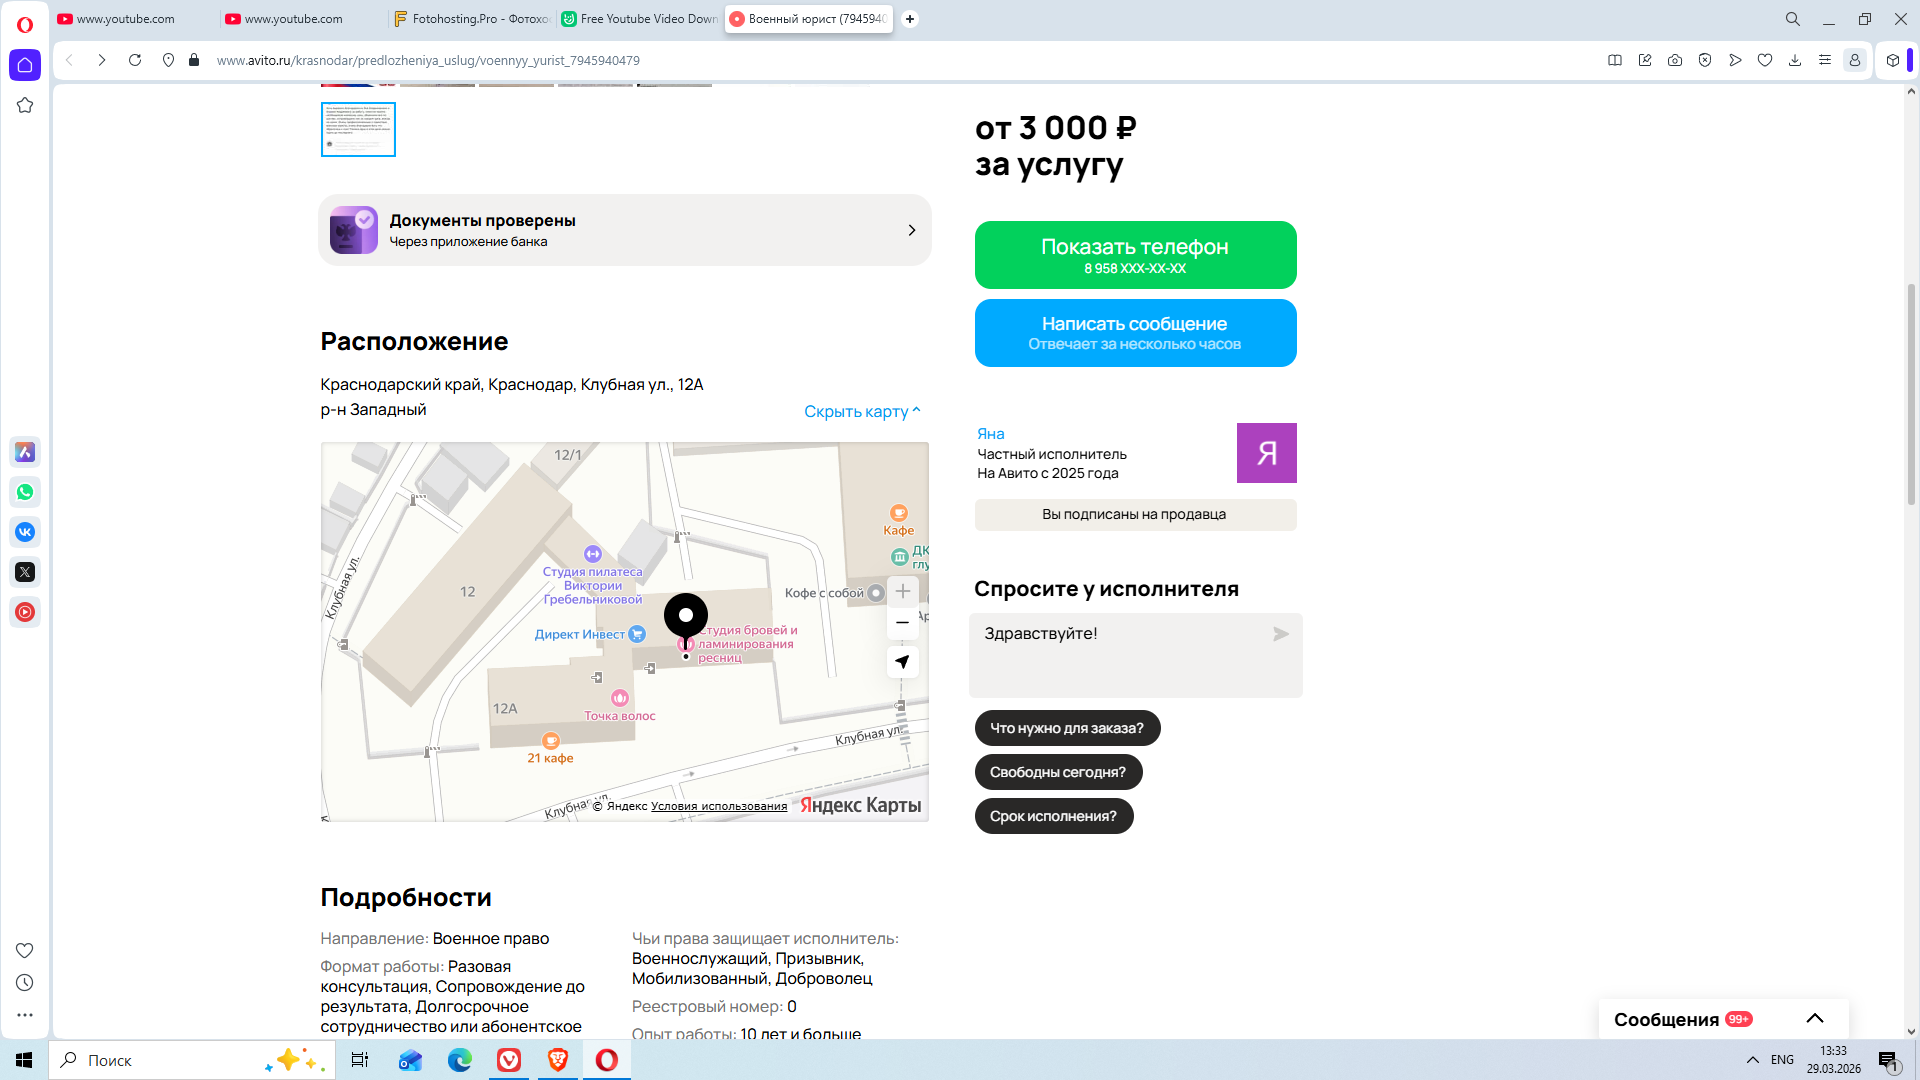Expand the Сообщения chat panel
The width and height of the screenshot is (1920, 1080).
tap(1814, 1019)
